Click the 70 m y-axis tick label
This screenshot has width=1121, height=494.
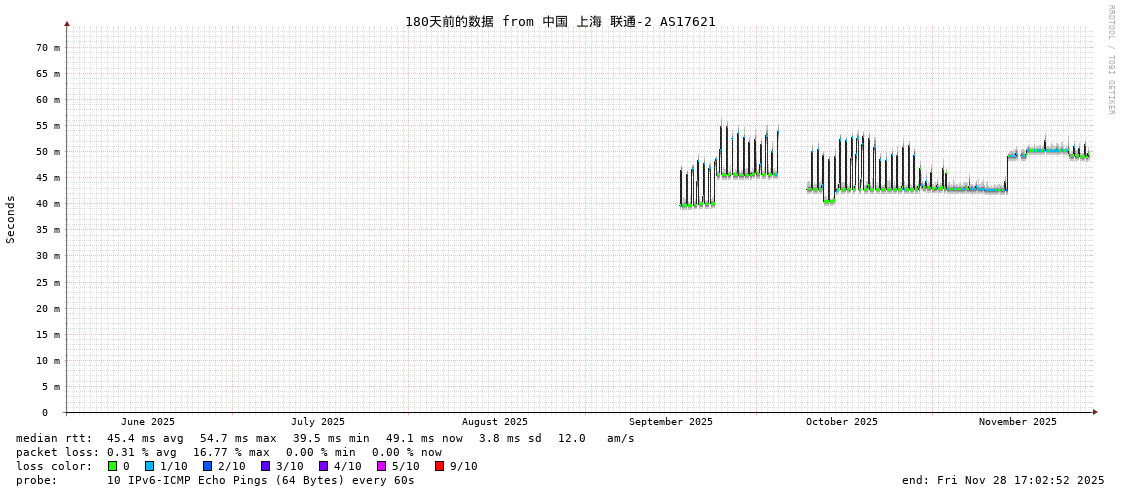point(48,48)
